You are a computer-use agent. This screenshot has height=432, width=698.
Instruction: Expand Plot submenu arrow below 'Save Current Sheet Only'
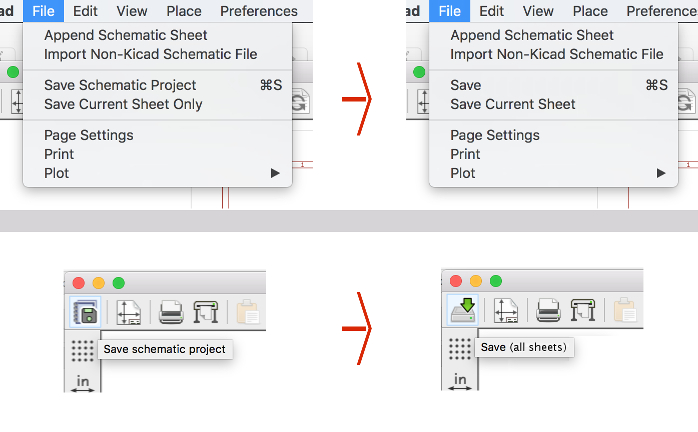[x=275, y=173]
